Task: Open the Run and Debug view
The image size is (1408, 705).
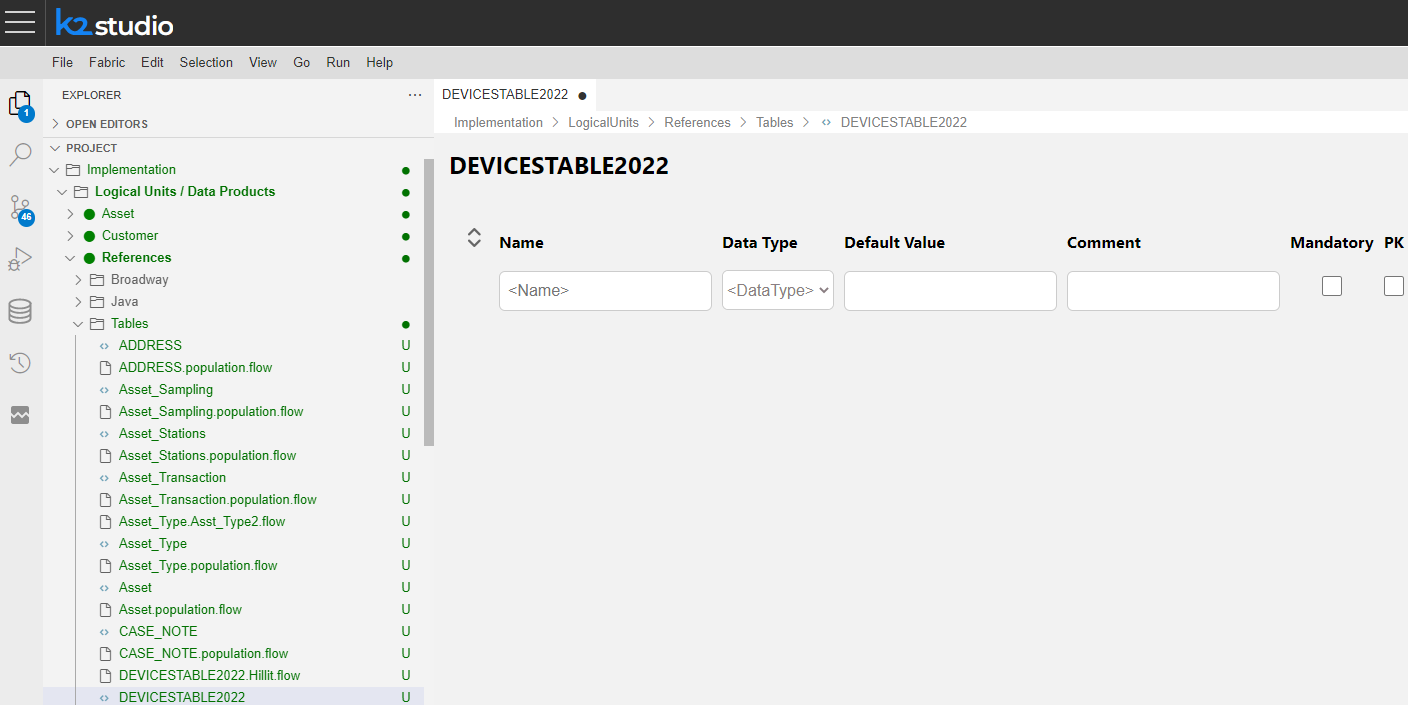Action: click(20, 260)
